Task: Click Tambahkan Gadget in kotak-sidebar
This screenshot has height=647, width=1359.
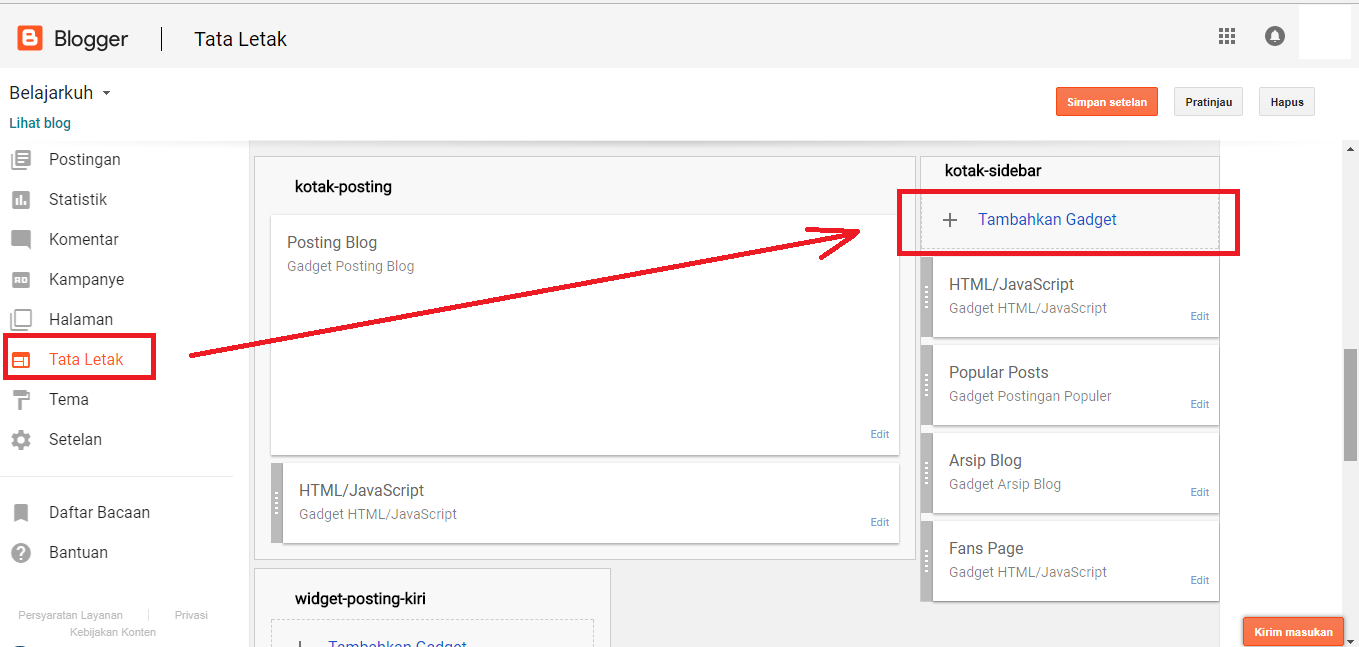Action: (x=1047, y=220)
